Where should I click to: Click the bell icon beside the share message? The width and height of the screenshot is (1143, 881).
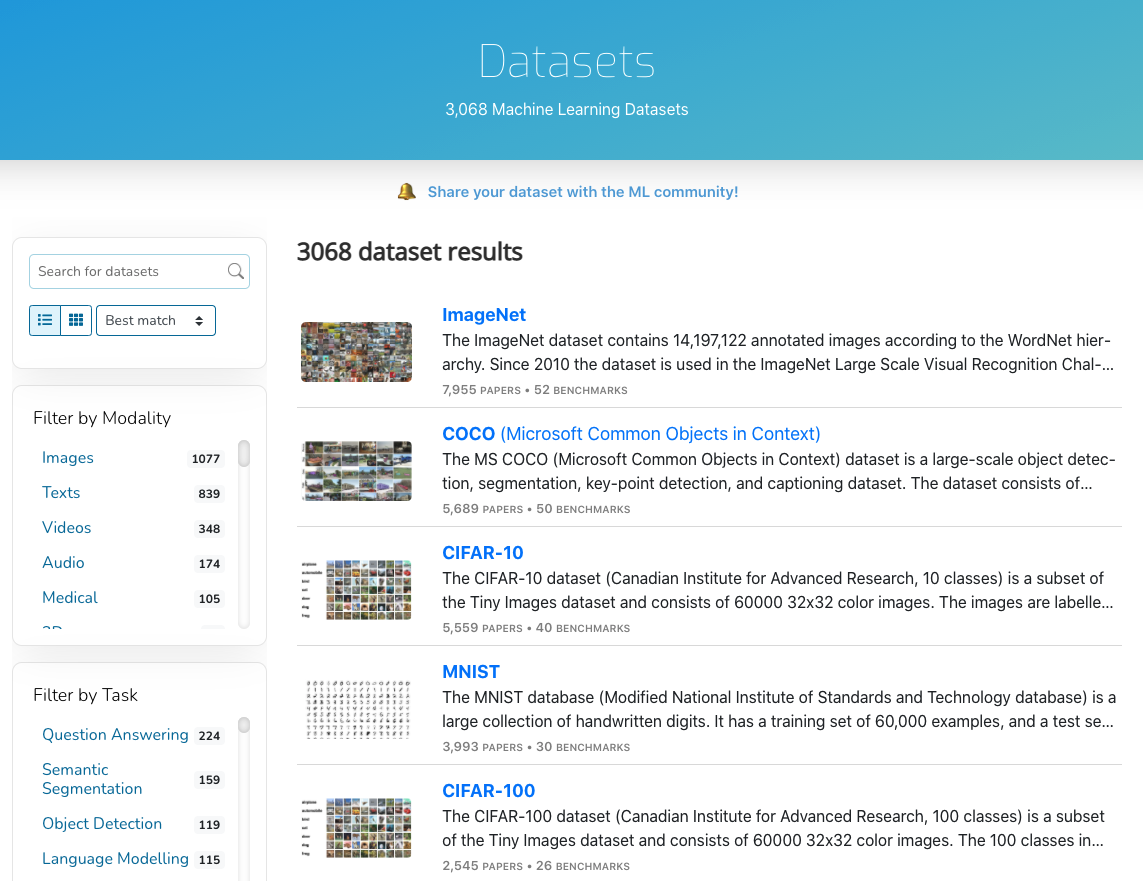(x=407, y=192)
